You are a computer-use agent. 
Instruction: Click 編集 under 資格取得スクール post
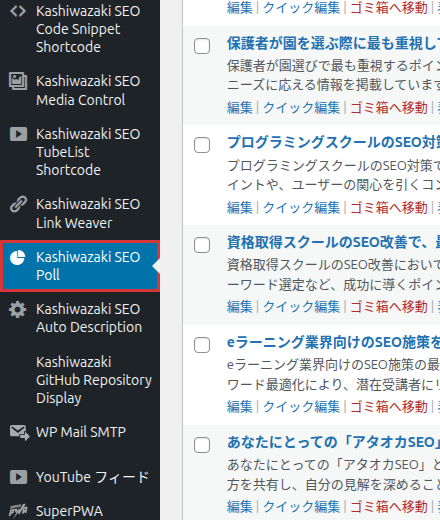pyautogui.click(x=240, y=307)
